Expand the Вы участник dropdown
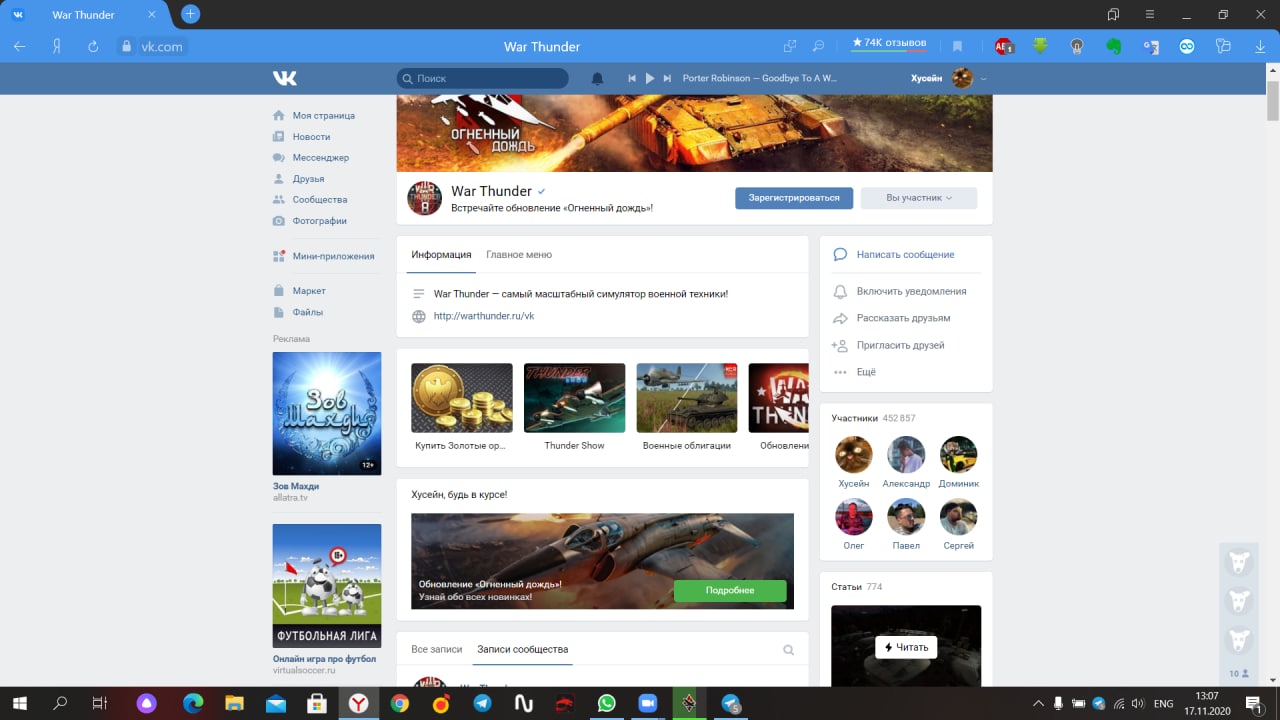This screenshot has width=1280, height=720. tap(919, 198)
